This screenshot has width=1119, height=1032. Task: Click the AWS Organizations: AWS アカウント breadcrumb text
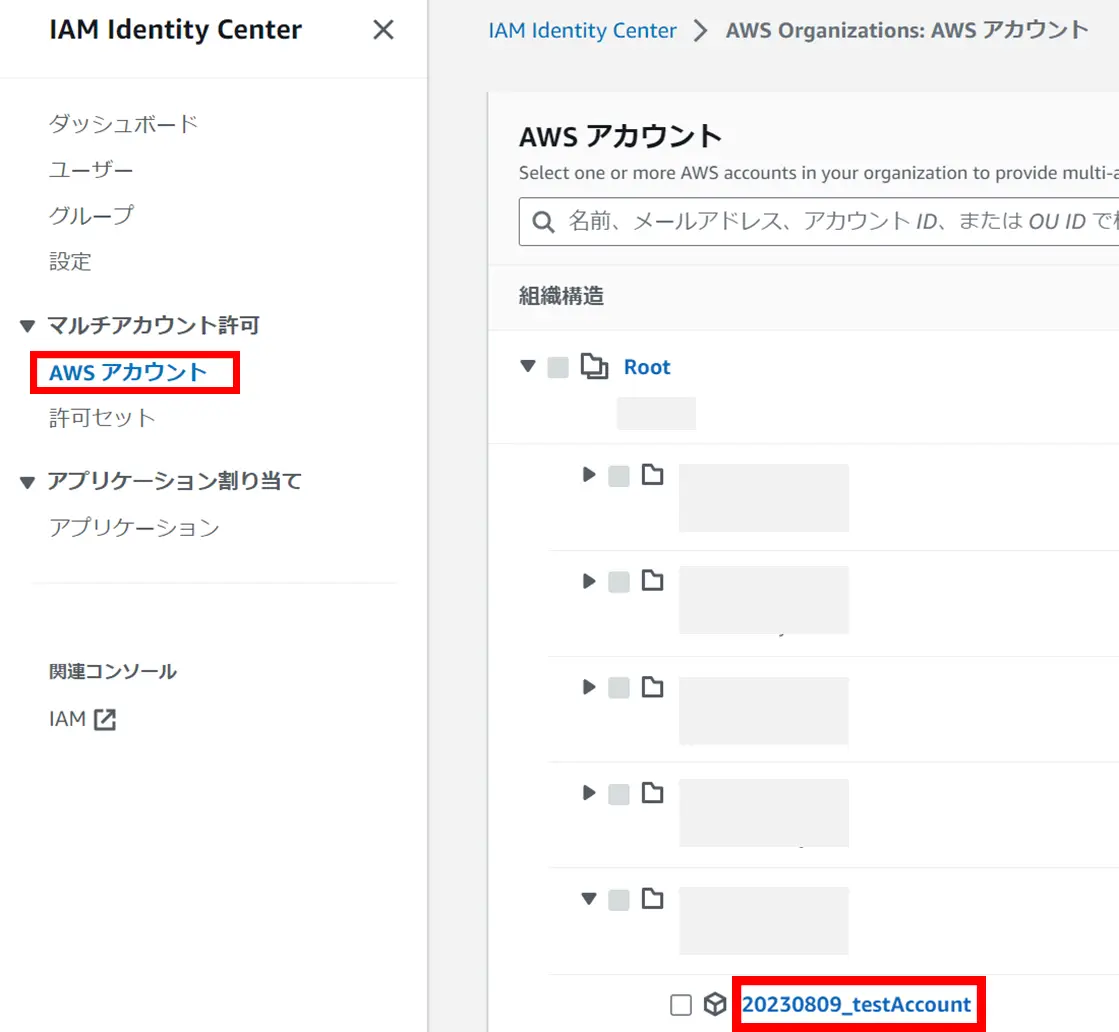tap(907, 30)
